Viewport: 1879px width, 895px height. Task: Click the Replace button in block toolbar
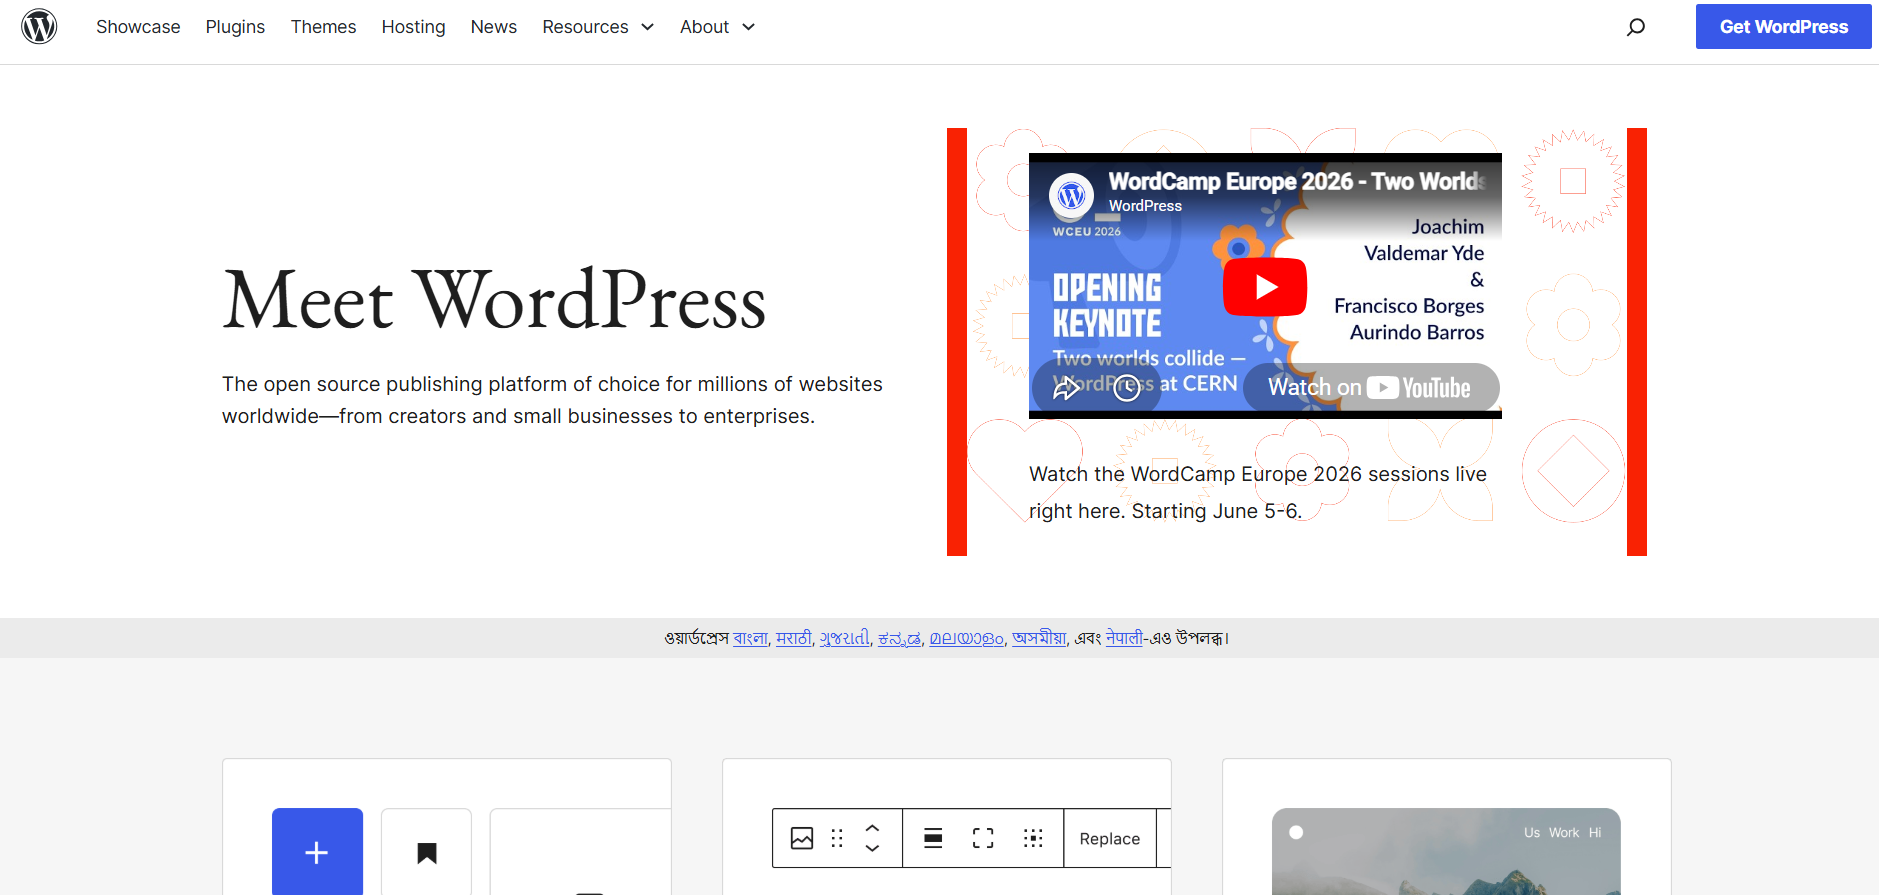point(1110,838)
